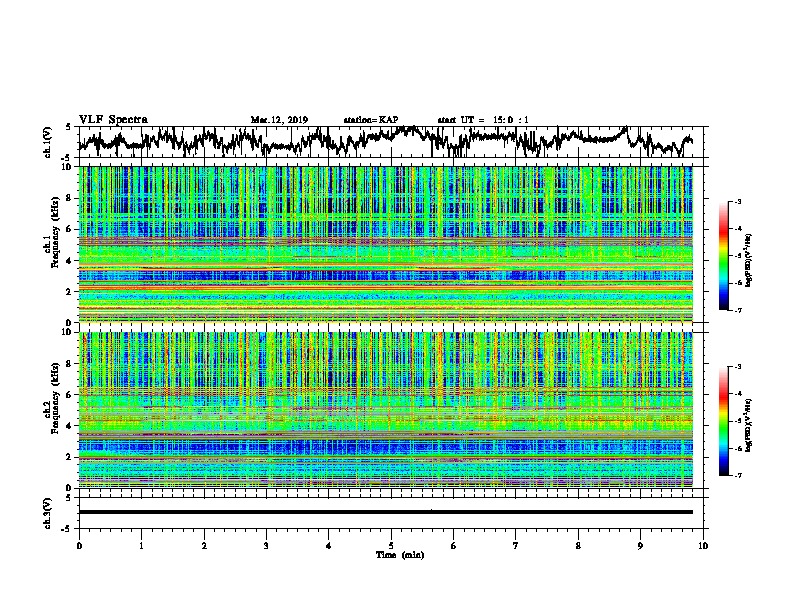Click time axis tick label "3" at the bottom
This screenshot has width=792, height=612.
click(266, 546)
